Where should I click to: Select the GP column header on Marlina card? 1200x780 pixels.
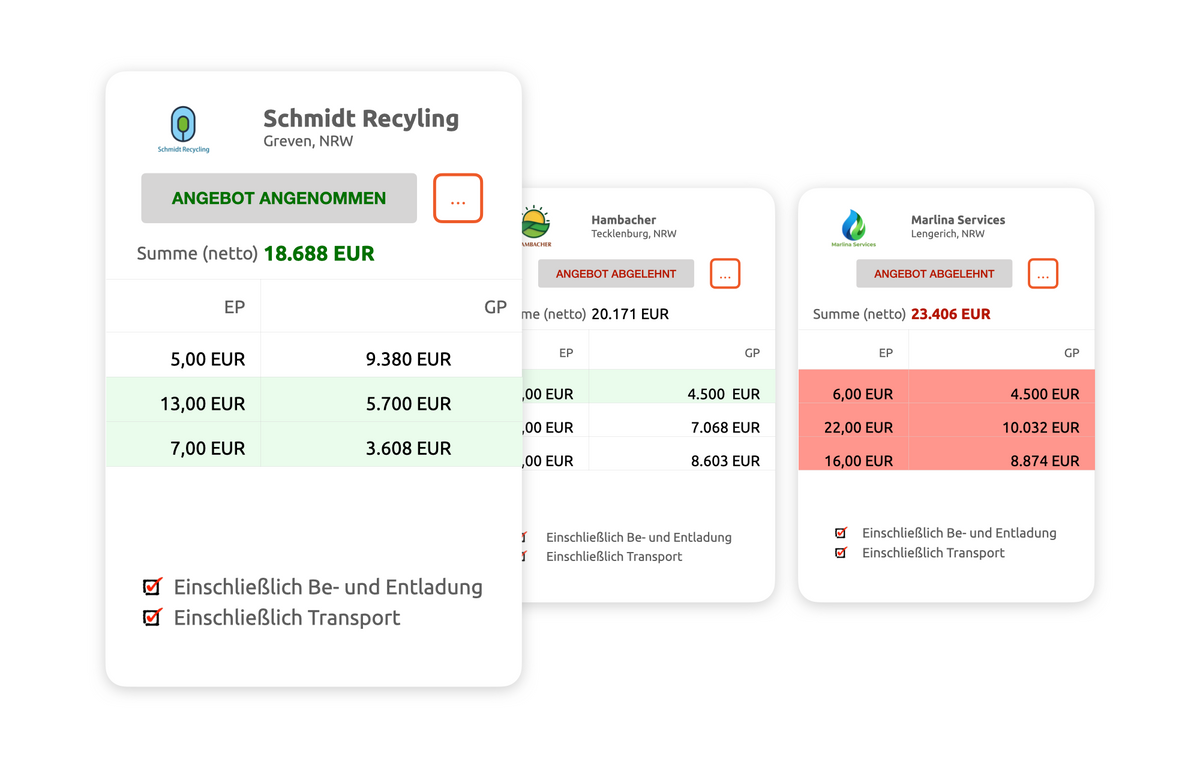[1071, 353]
